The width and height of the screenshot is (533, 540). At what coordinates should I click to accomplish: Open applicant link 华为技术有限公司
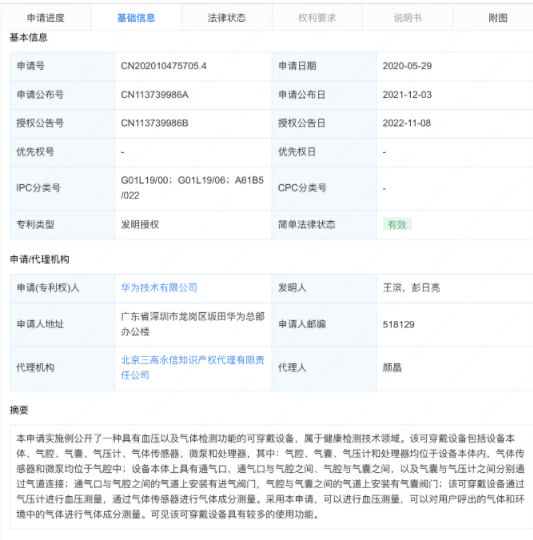pyautogui.click(x=159, y=288)
